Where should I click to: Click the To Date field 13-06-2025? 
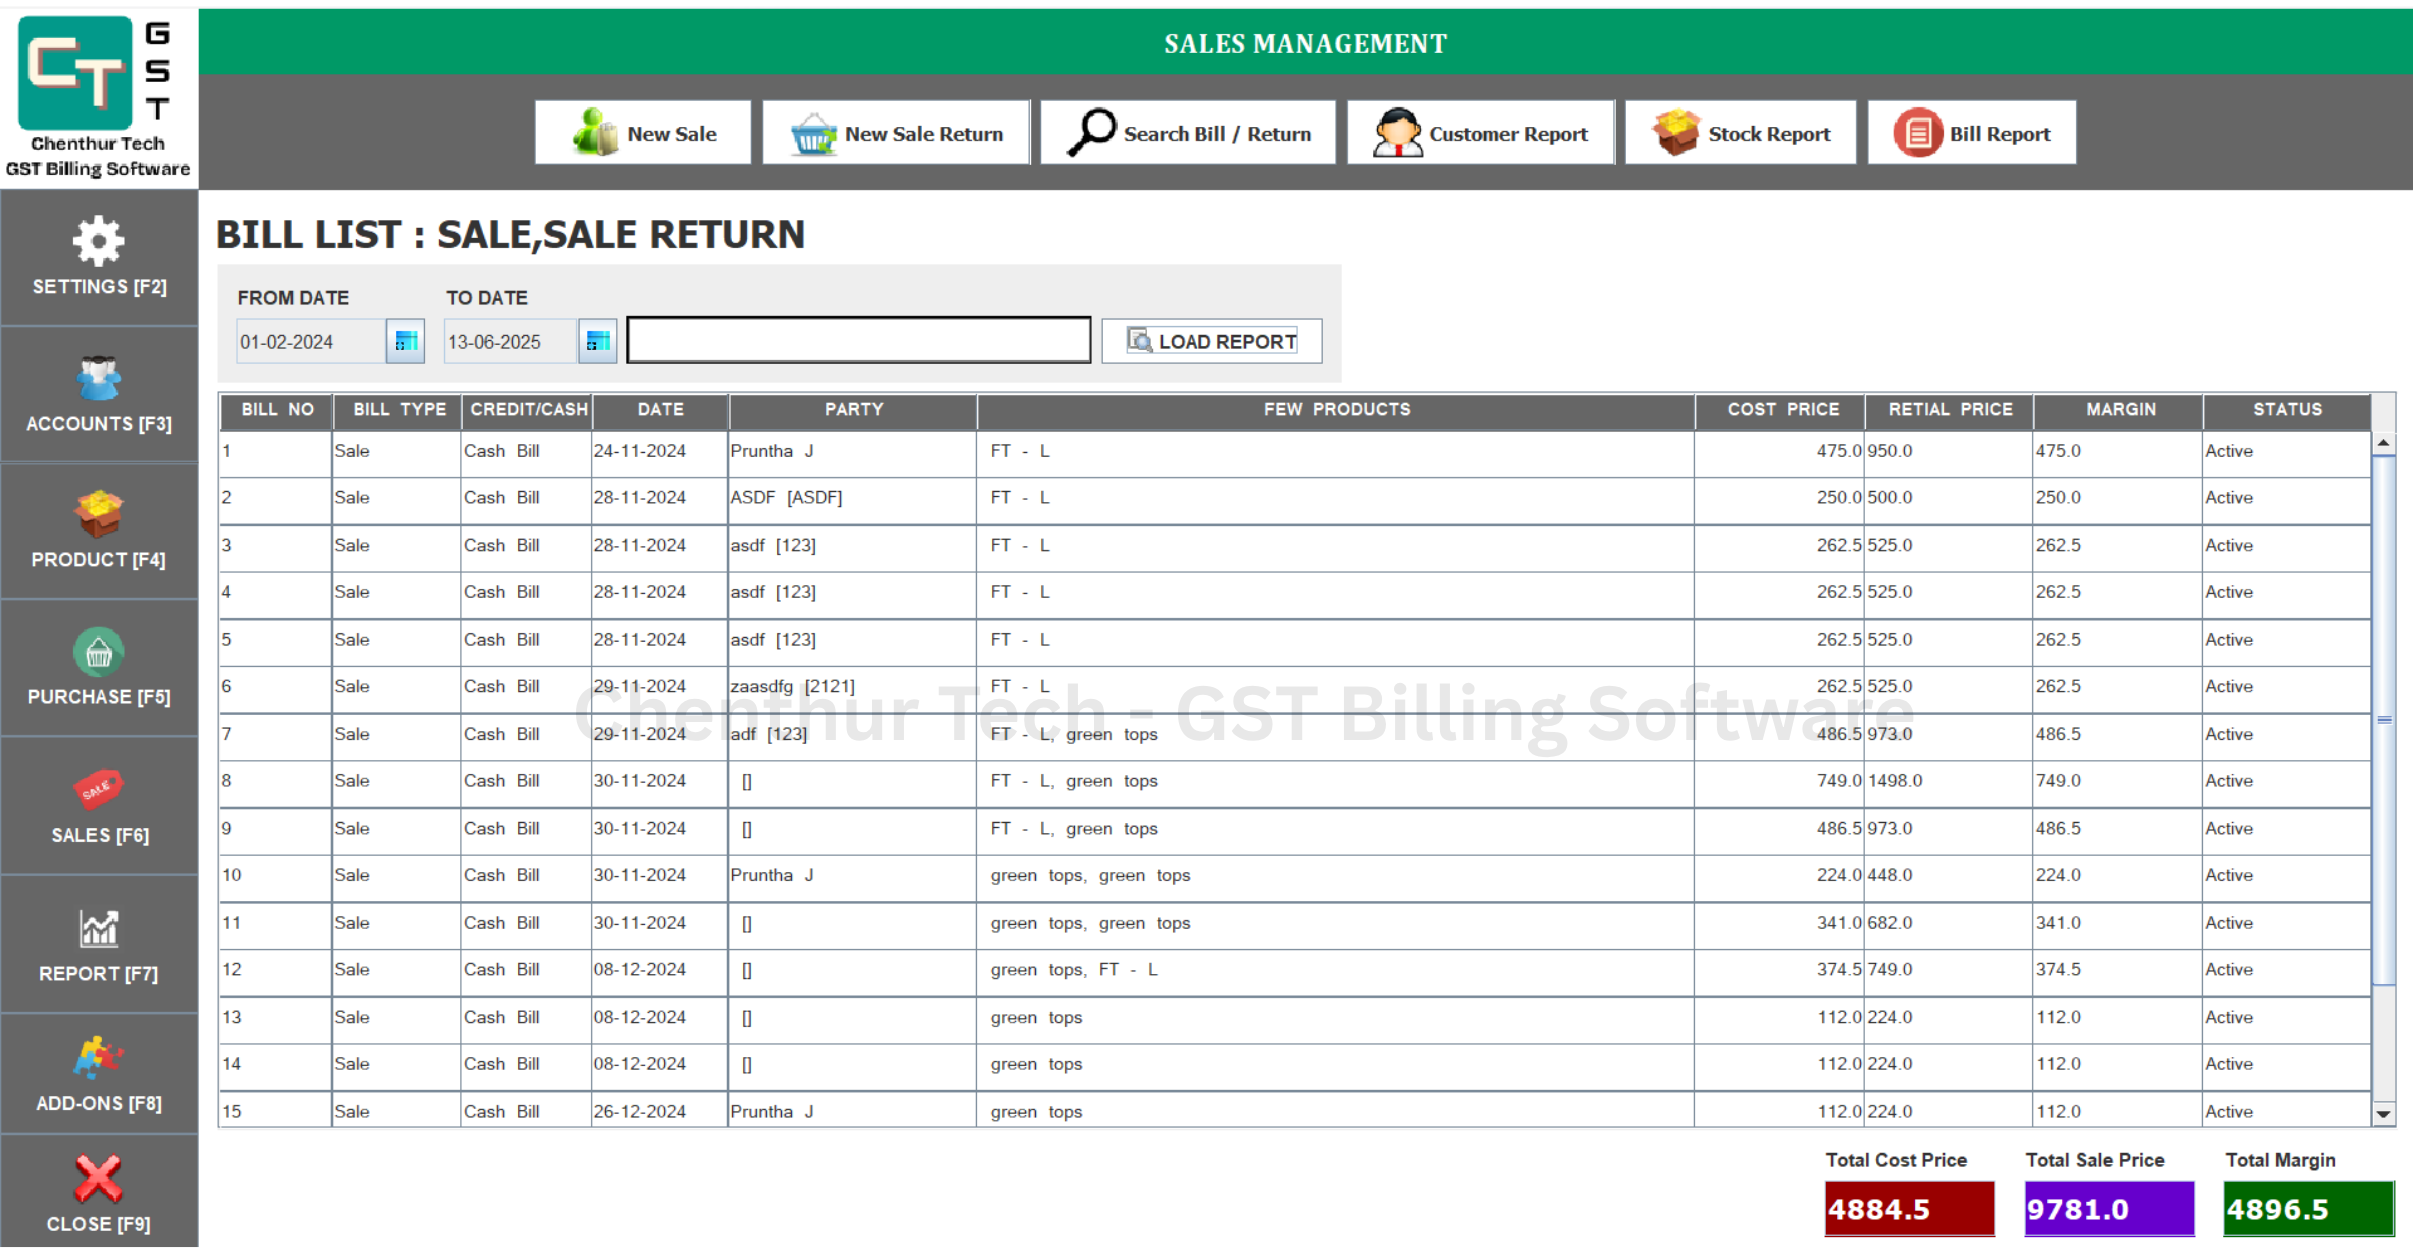pyautogui.click(x=510, y=341)
